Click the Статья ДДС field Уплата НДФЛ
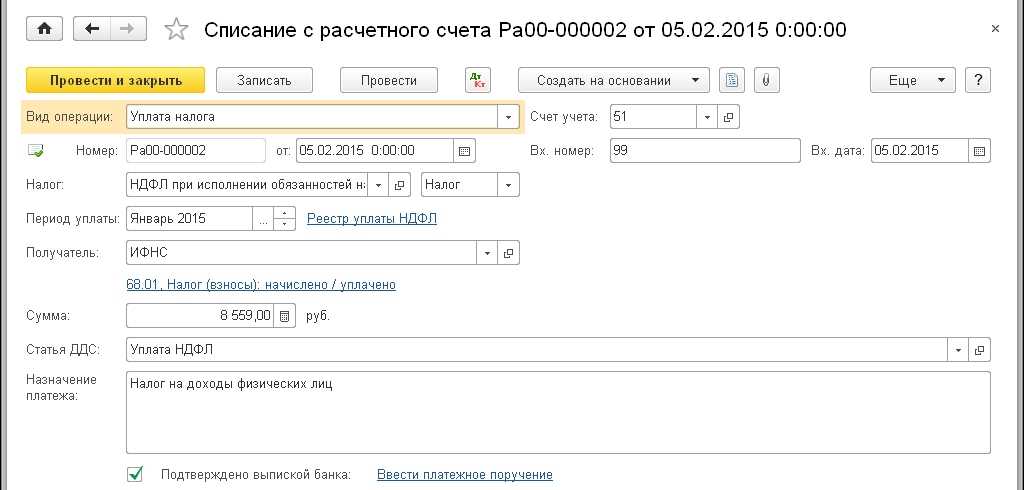1024x490 pixels. [x=536, y=350]
